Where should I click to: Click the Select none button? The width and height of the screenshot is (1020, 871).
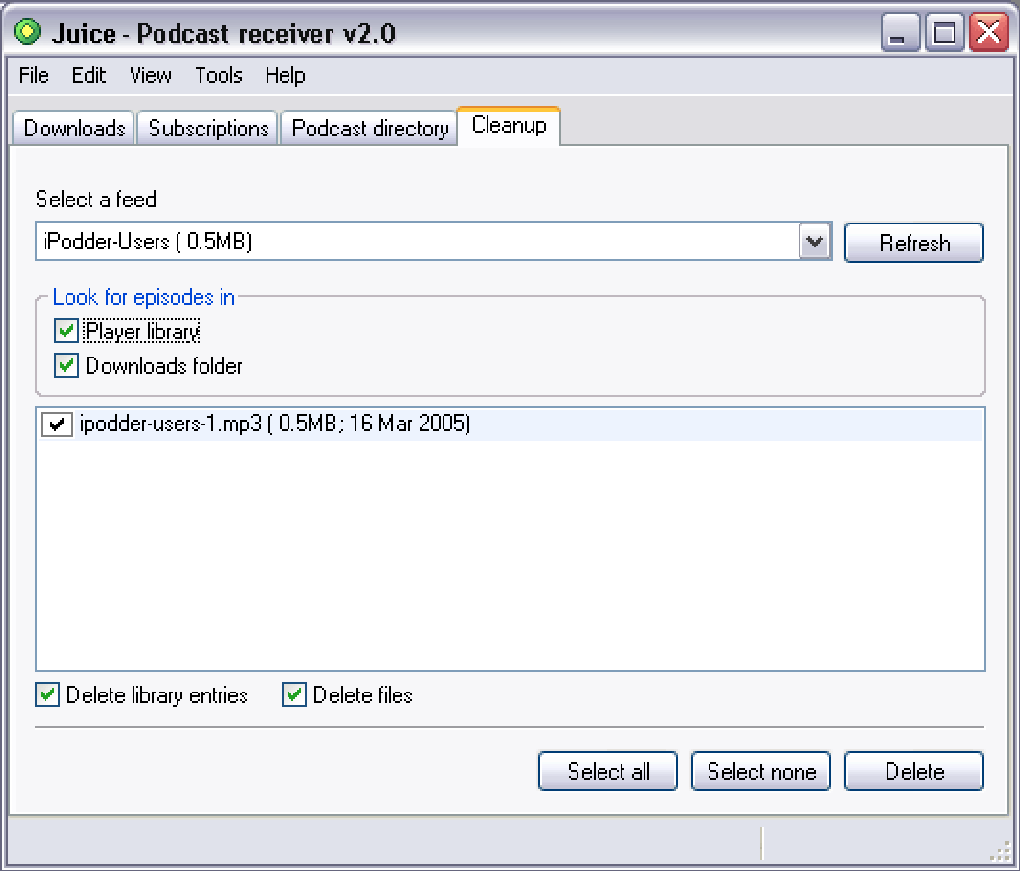(761, 771)
